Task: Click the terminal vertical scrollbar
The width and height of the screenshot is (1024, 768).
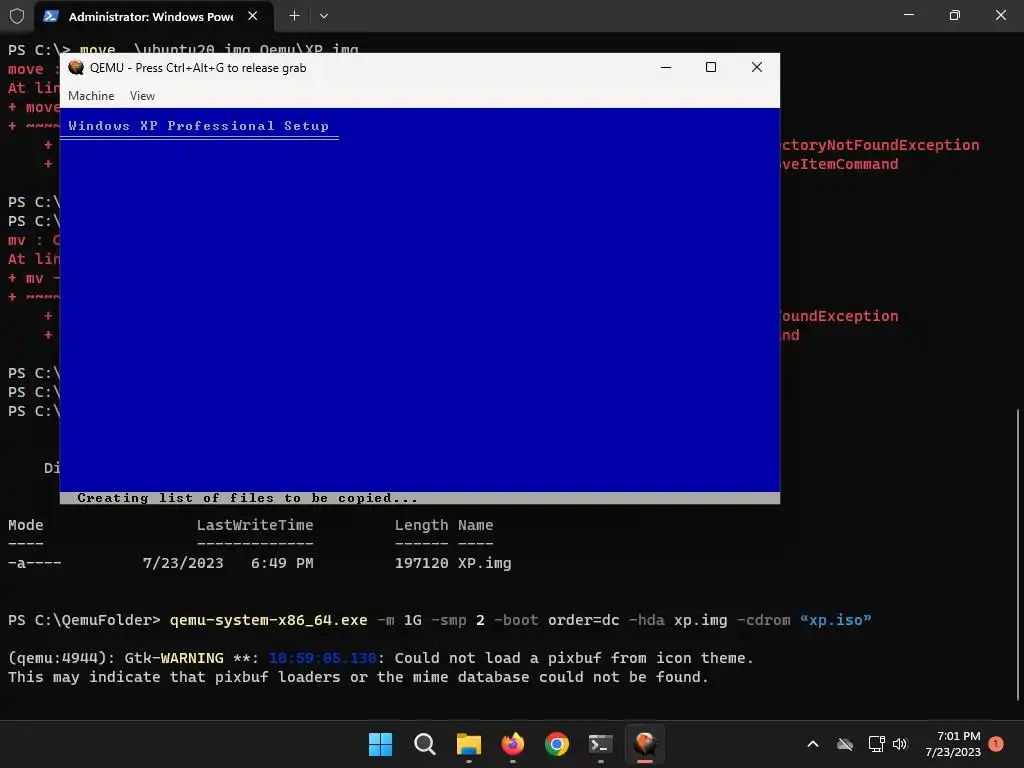Action: [1018, 554]
